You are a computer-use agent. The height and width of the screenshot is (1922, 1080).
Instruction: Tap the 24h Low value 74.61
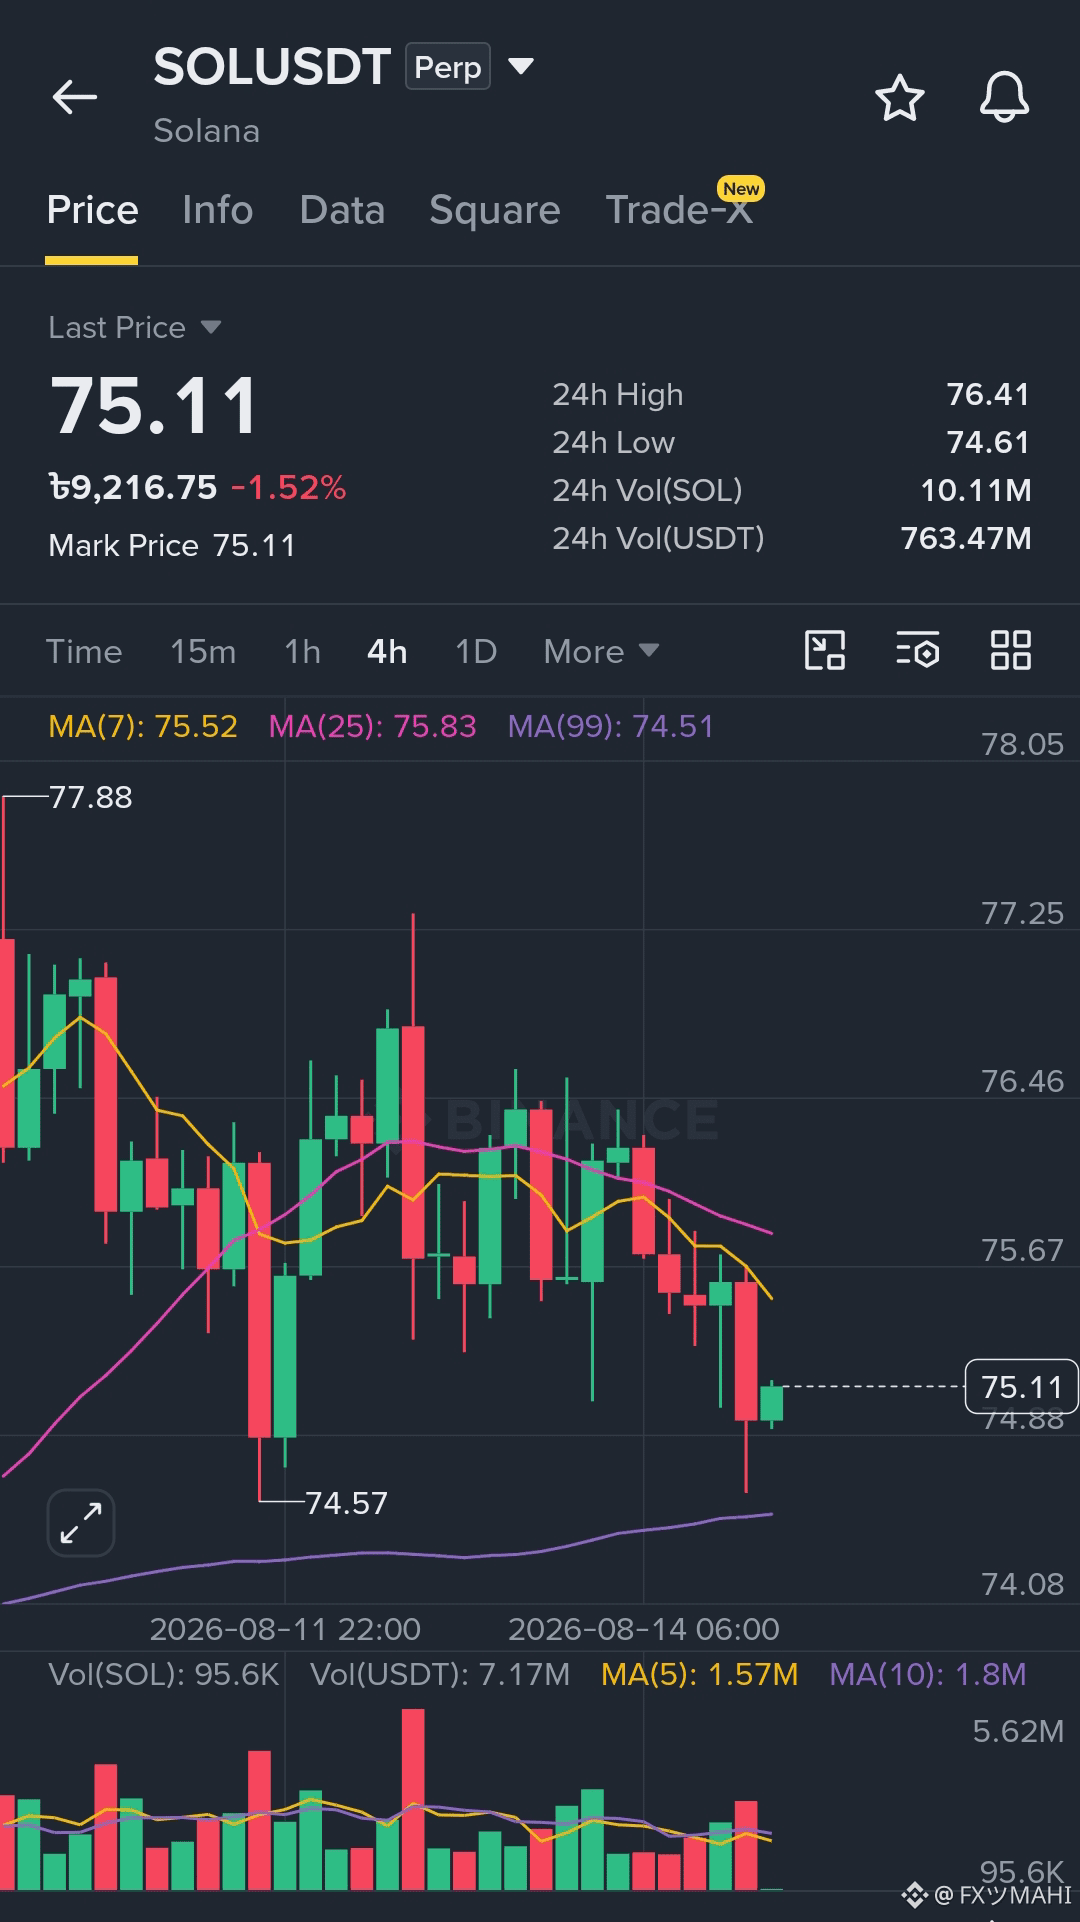tap(988, 442)
